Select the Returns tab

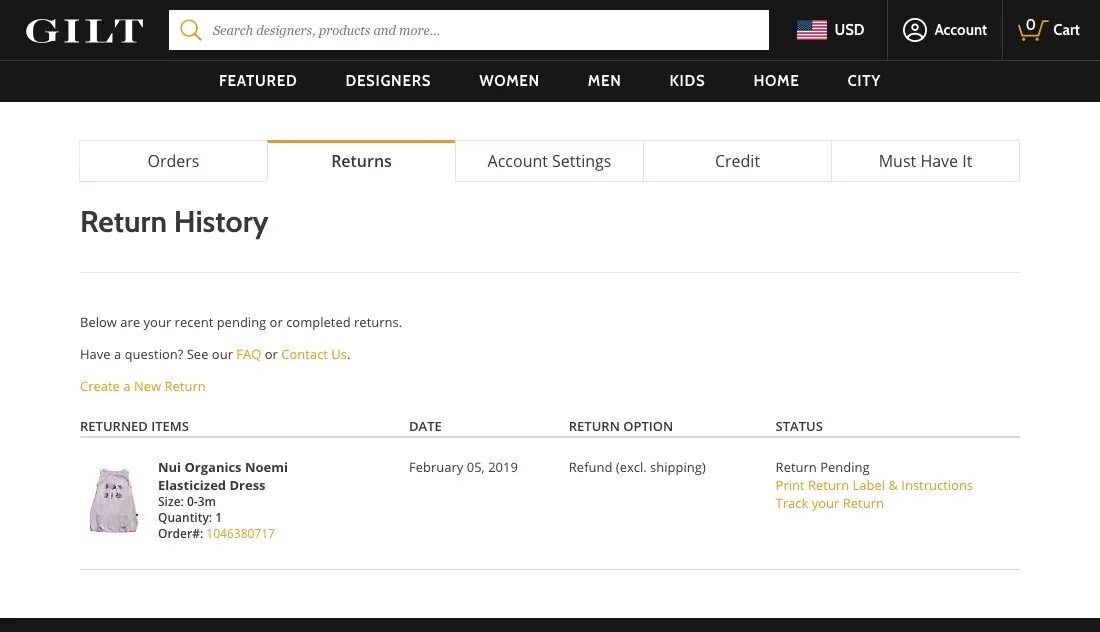tap(361, 161)
